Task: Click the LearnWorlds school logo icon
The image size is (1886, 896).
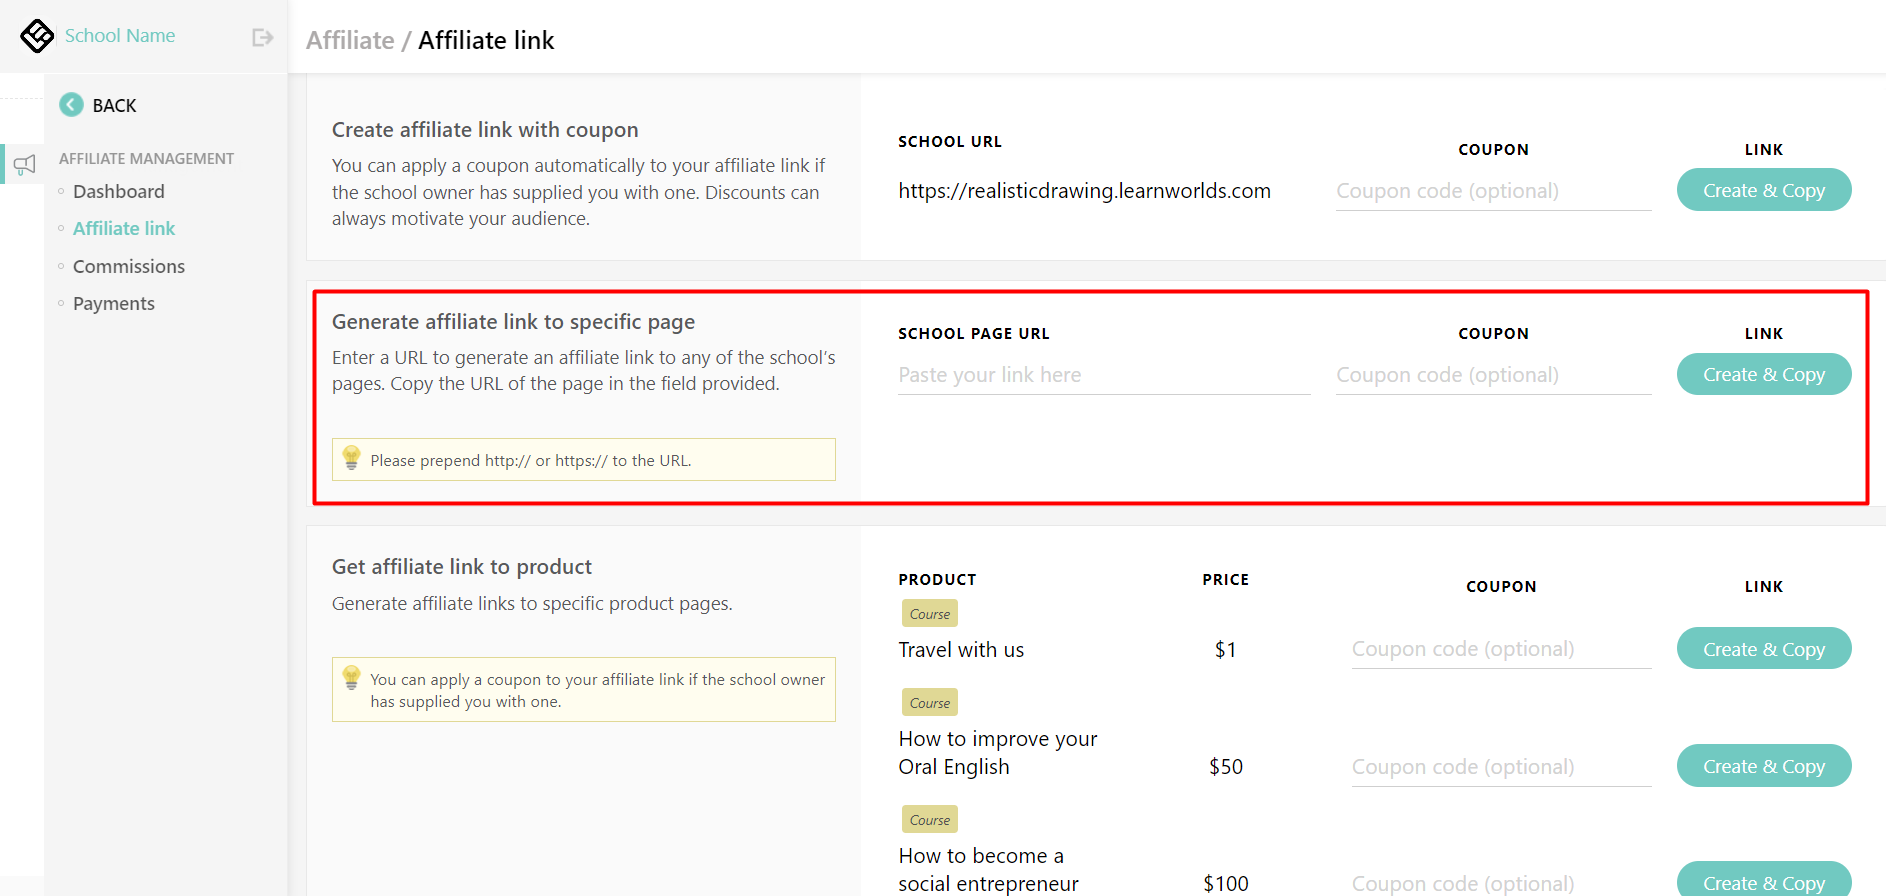Action: pos(36,35)
